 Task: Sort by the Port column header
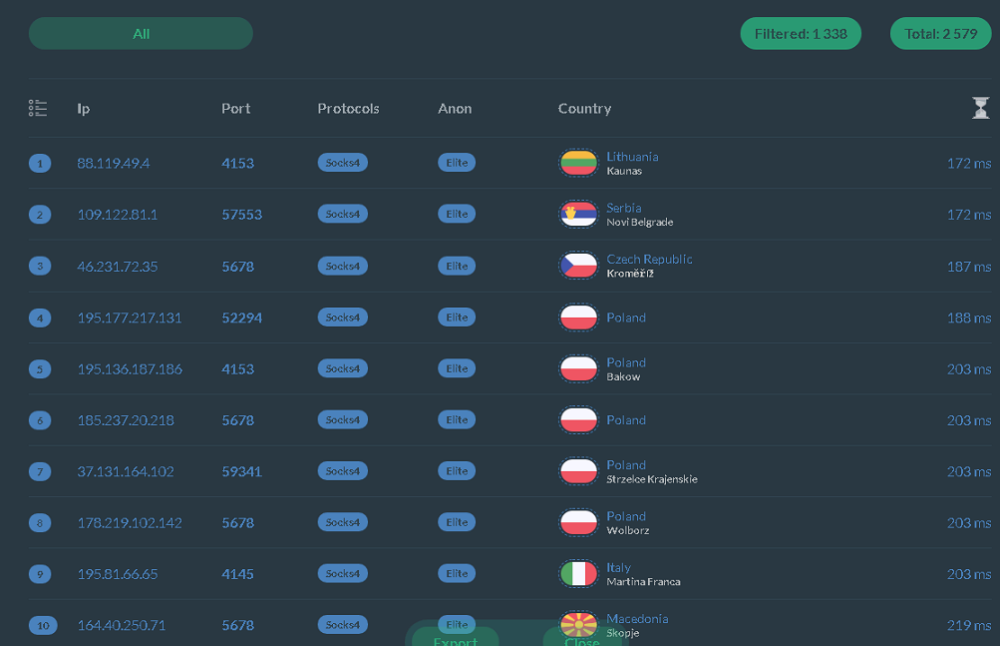236,108
